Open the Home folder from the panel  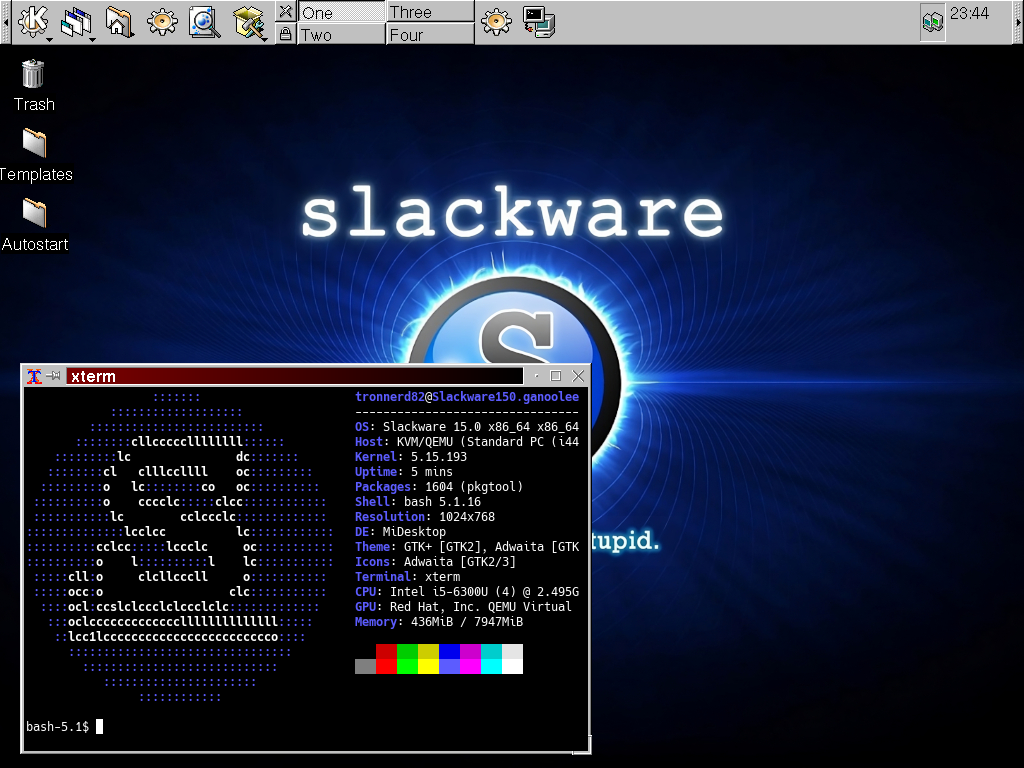click(119, 22)
